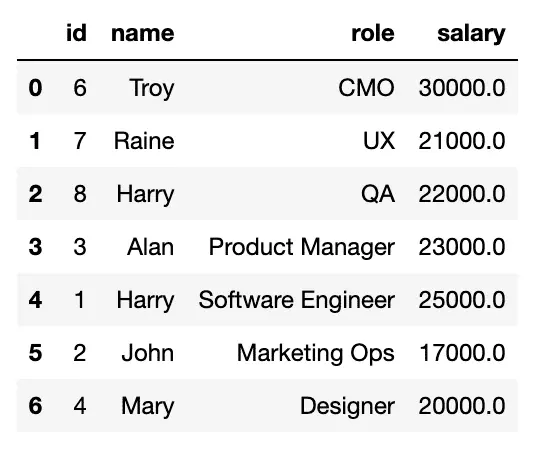Click the 30000.0 salary cell
The height and width of the screenshot is (452, 544).
click(x=462, y=87)
